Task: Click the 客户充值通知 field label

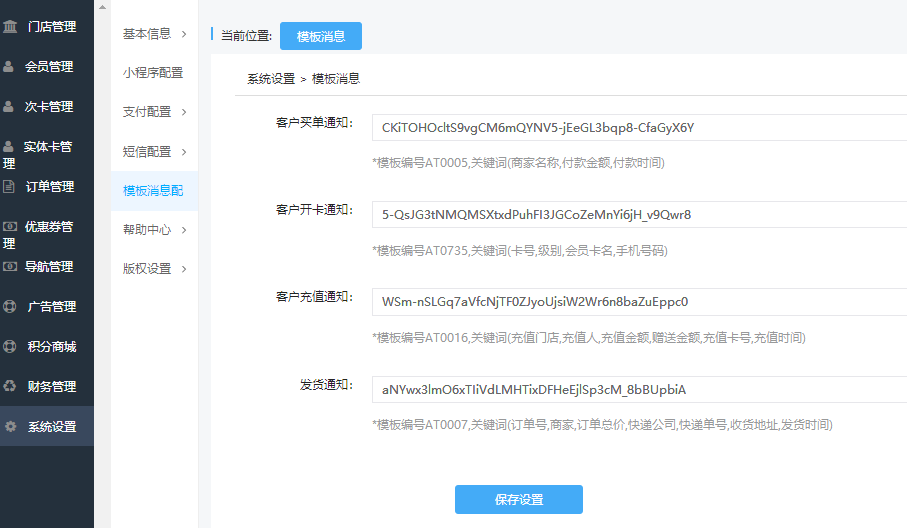Action: click(314, 297)
